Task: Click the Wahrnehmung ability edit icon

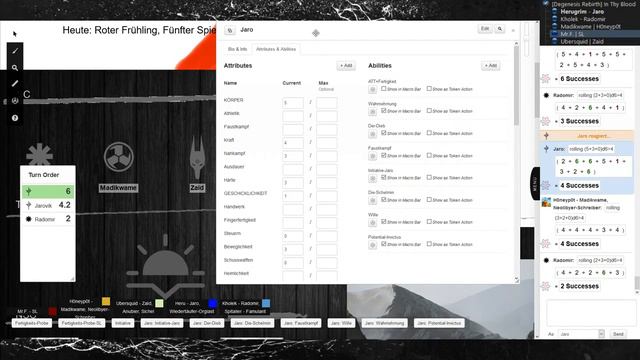Action: pos(372,111)
